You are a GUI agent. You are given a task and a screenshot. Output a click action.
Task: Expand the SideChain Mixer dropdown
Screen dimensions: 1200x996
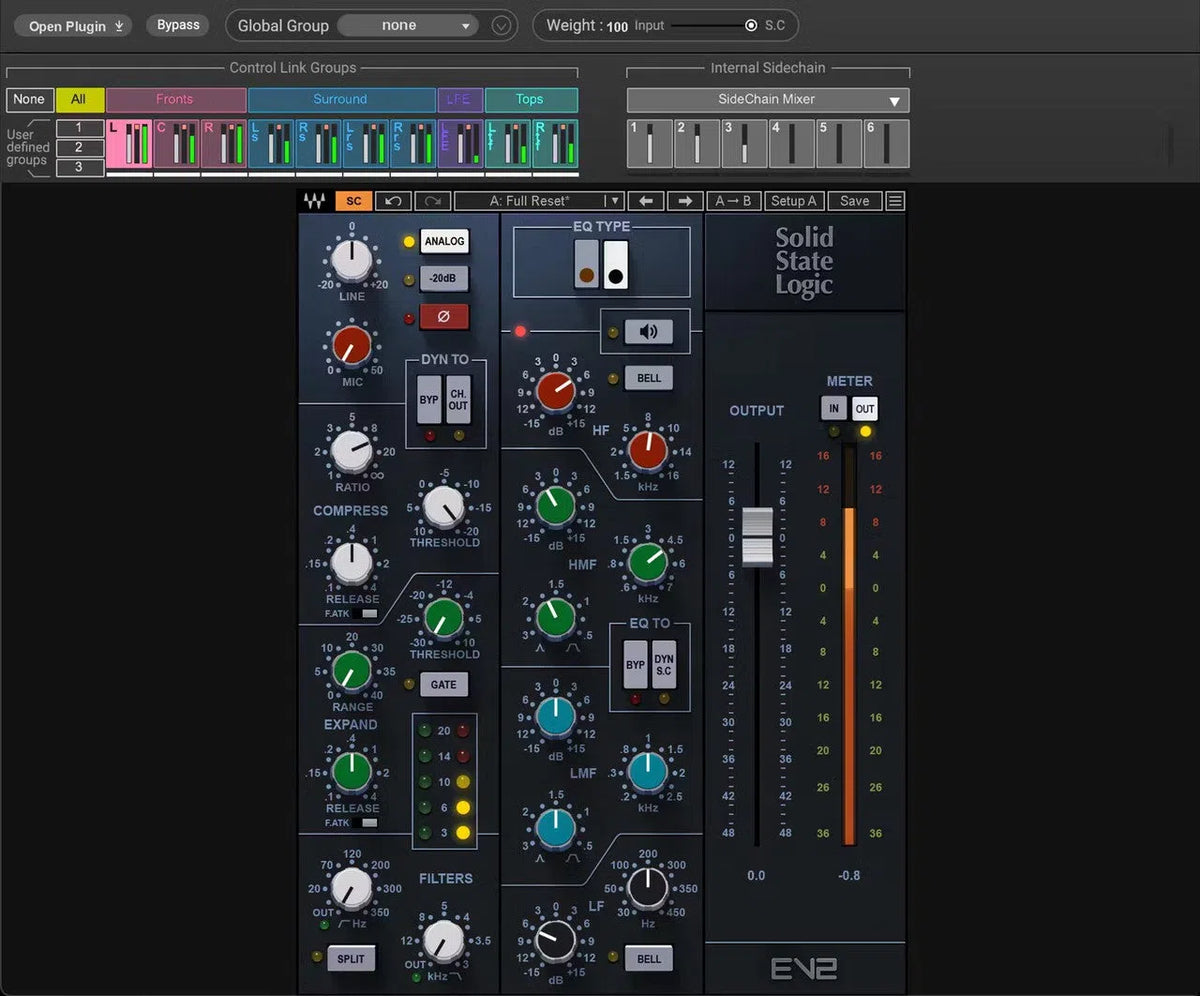pyautogui.click(x=767, y=100)
